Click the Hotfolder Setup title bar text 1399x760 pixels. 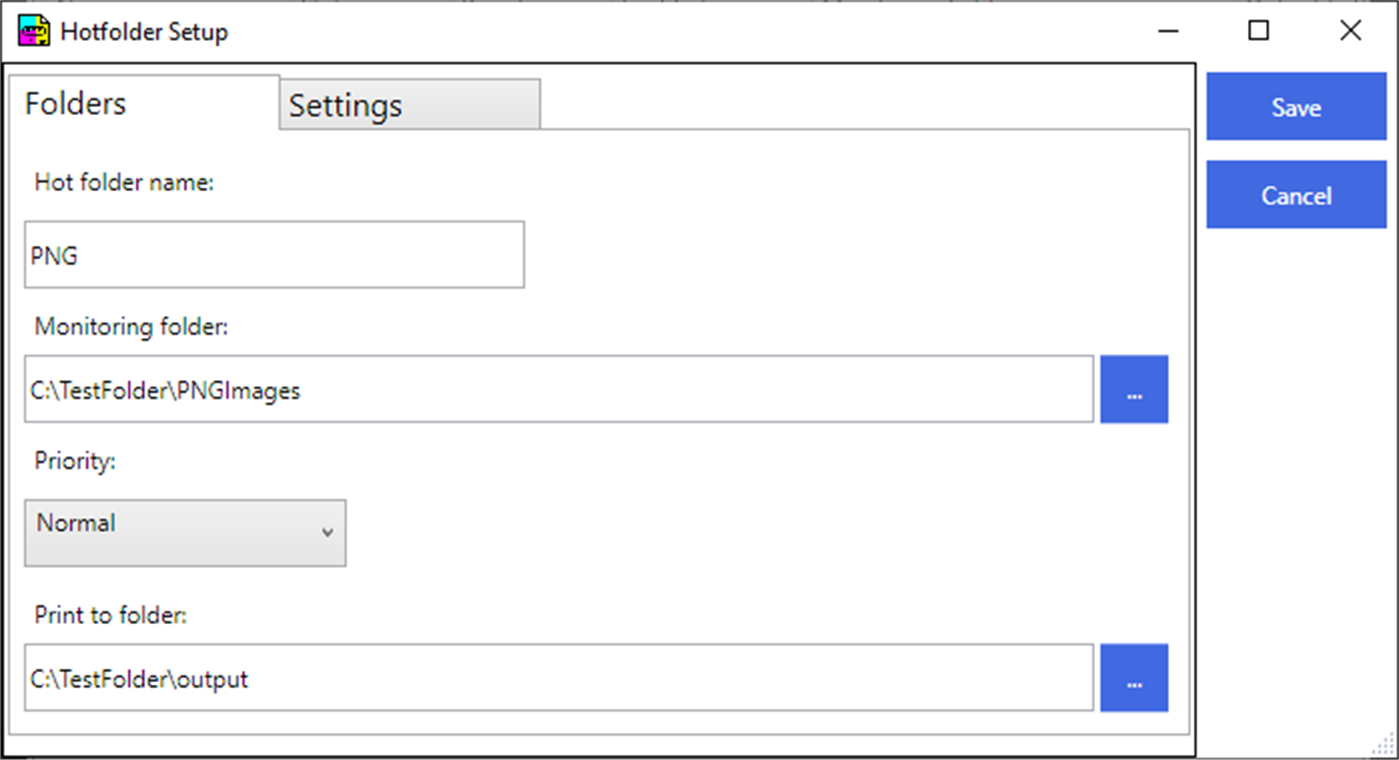pos(144,31)
